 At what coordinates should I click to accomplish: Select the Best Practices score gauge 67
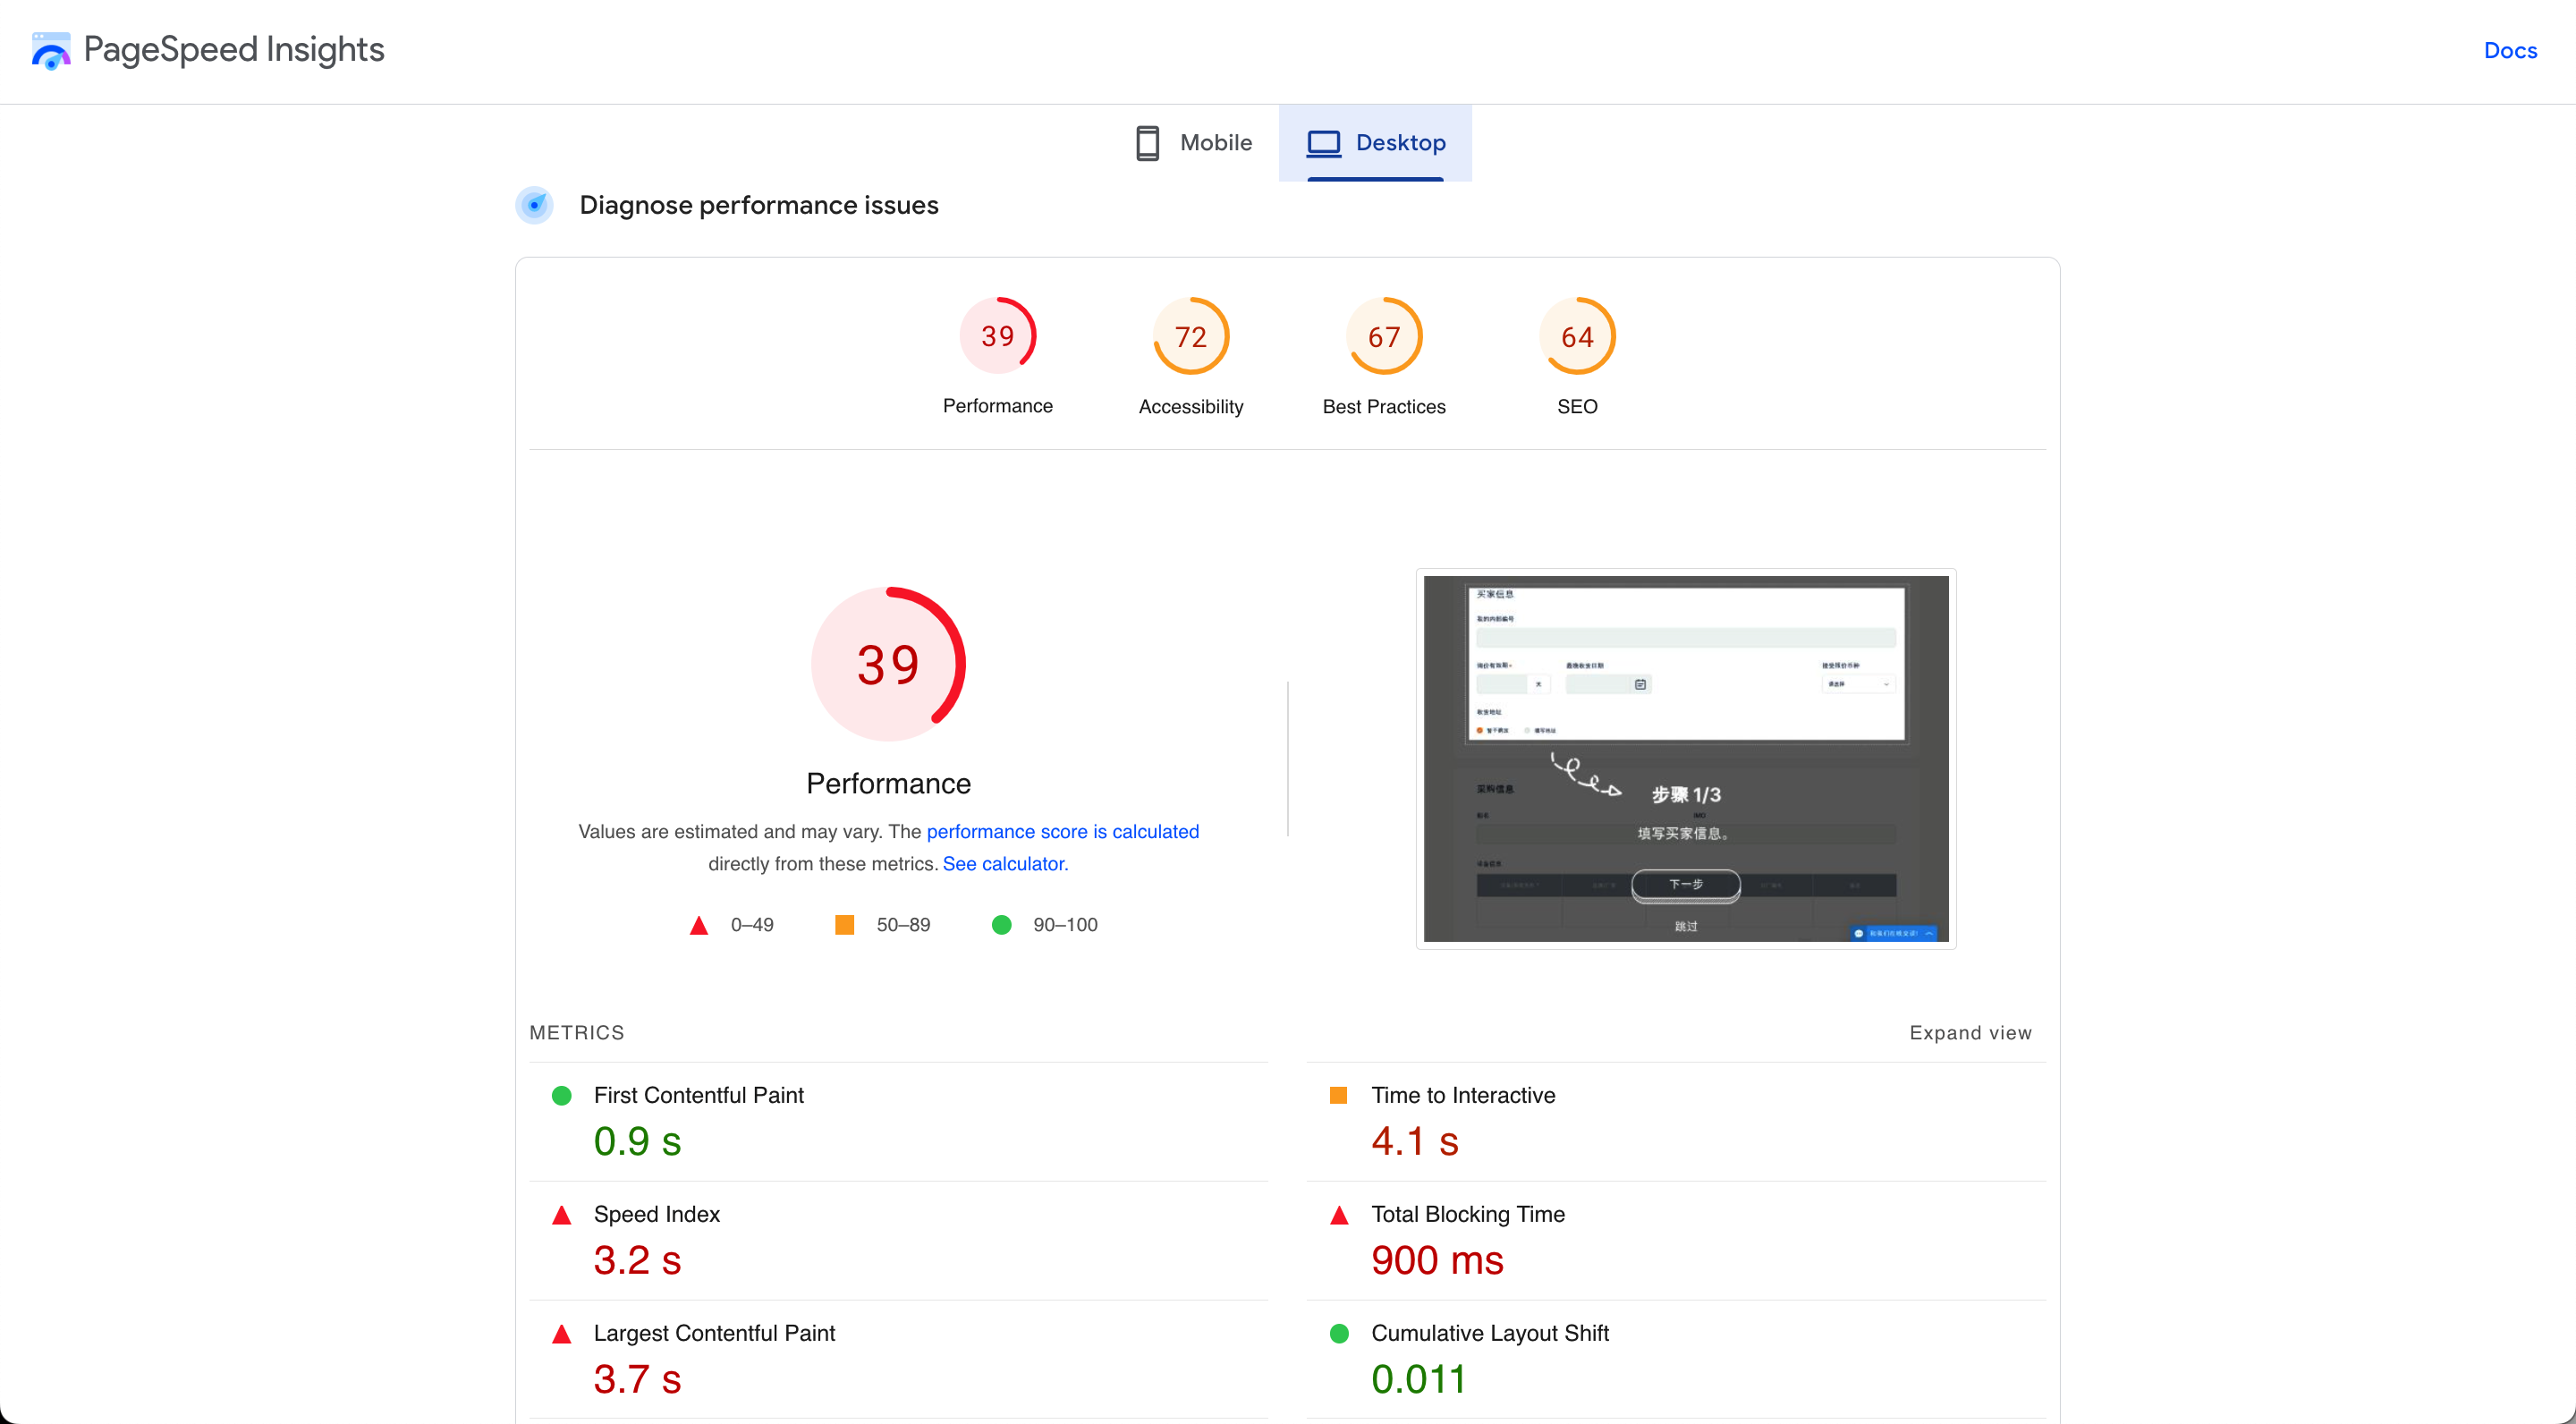coord(1383,337)
